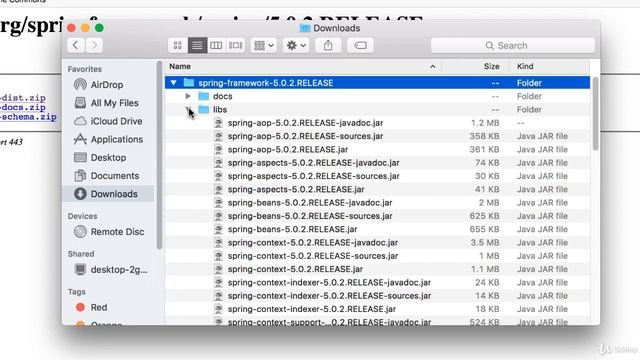
Task: Click the Downloads window title folder icon
Action: [305, 28]
